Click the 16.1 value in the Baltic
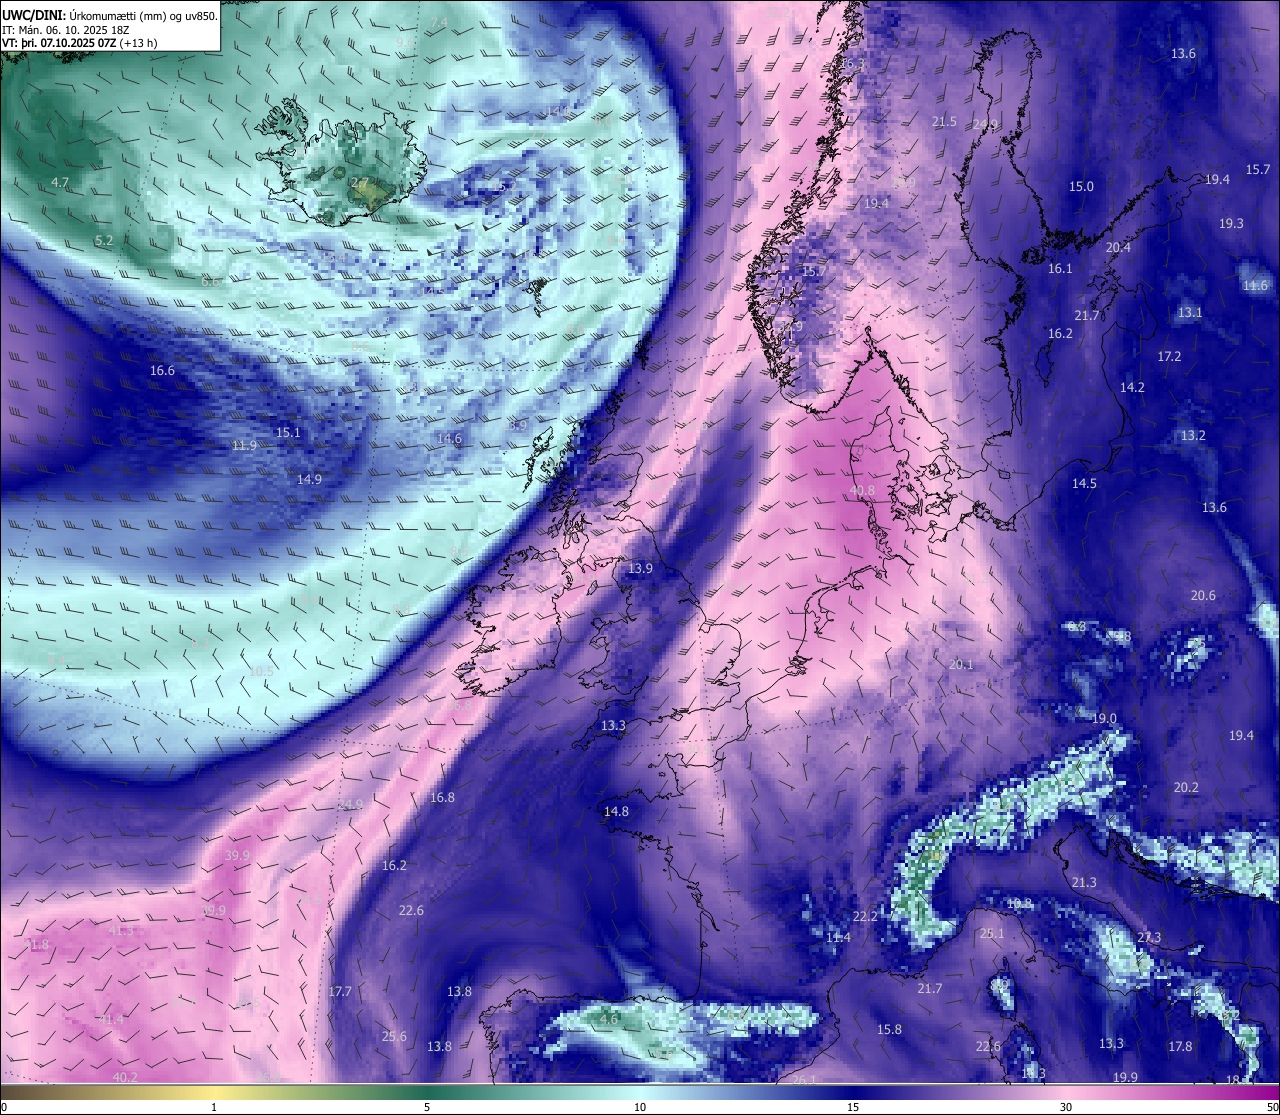This screenshot has height=1115, width=1280. pos(1060,269)
